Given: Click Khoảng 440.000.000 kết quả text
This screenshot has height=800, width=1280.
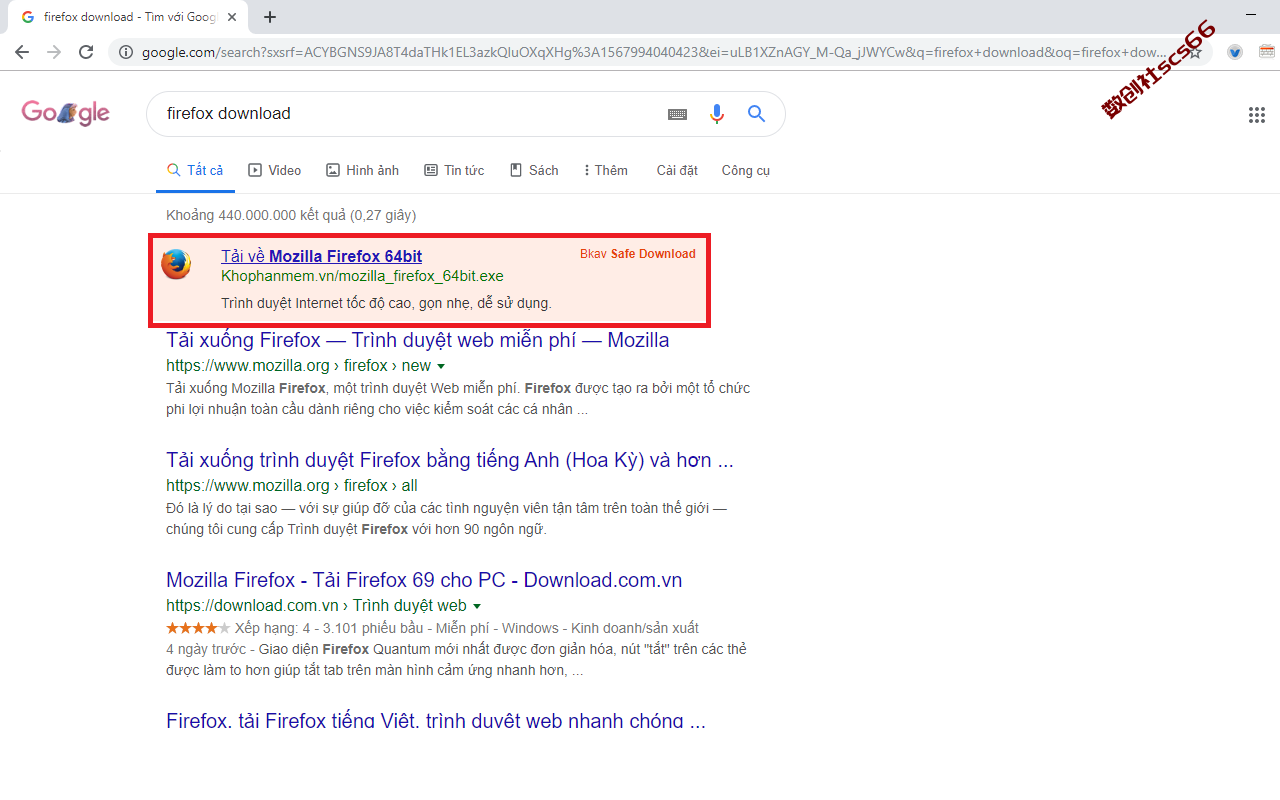Looking at the screenshot, I should pyautogui.click(x=291, y=215).
